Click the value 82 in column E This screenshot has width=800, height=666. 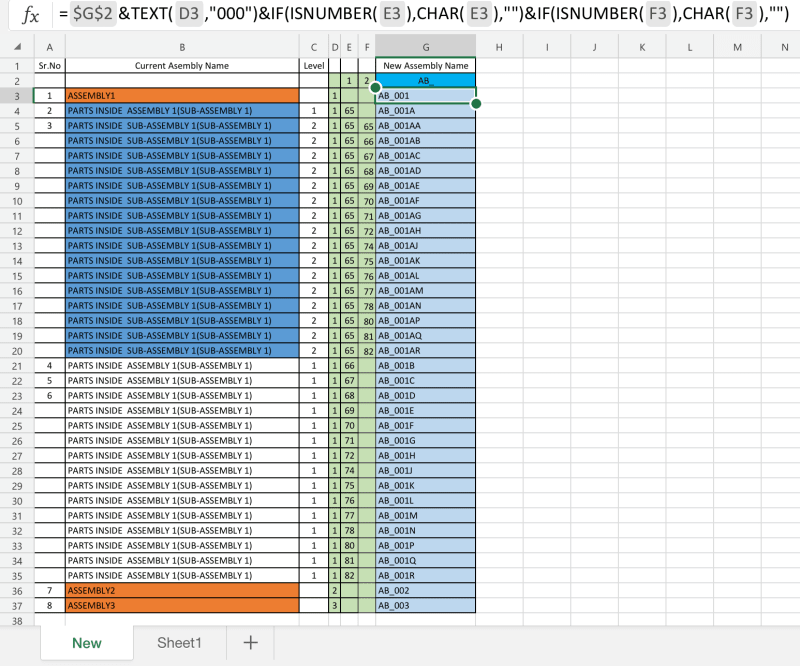click(x=349, y=575)
